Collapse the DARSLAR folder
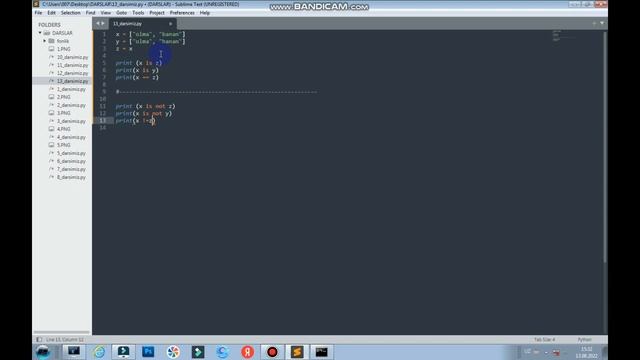 click(x=40, y=33)
